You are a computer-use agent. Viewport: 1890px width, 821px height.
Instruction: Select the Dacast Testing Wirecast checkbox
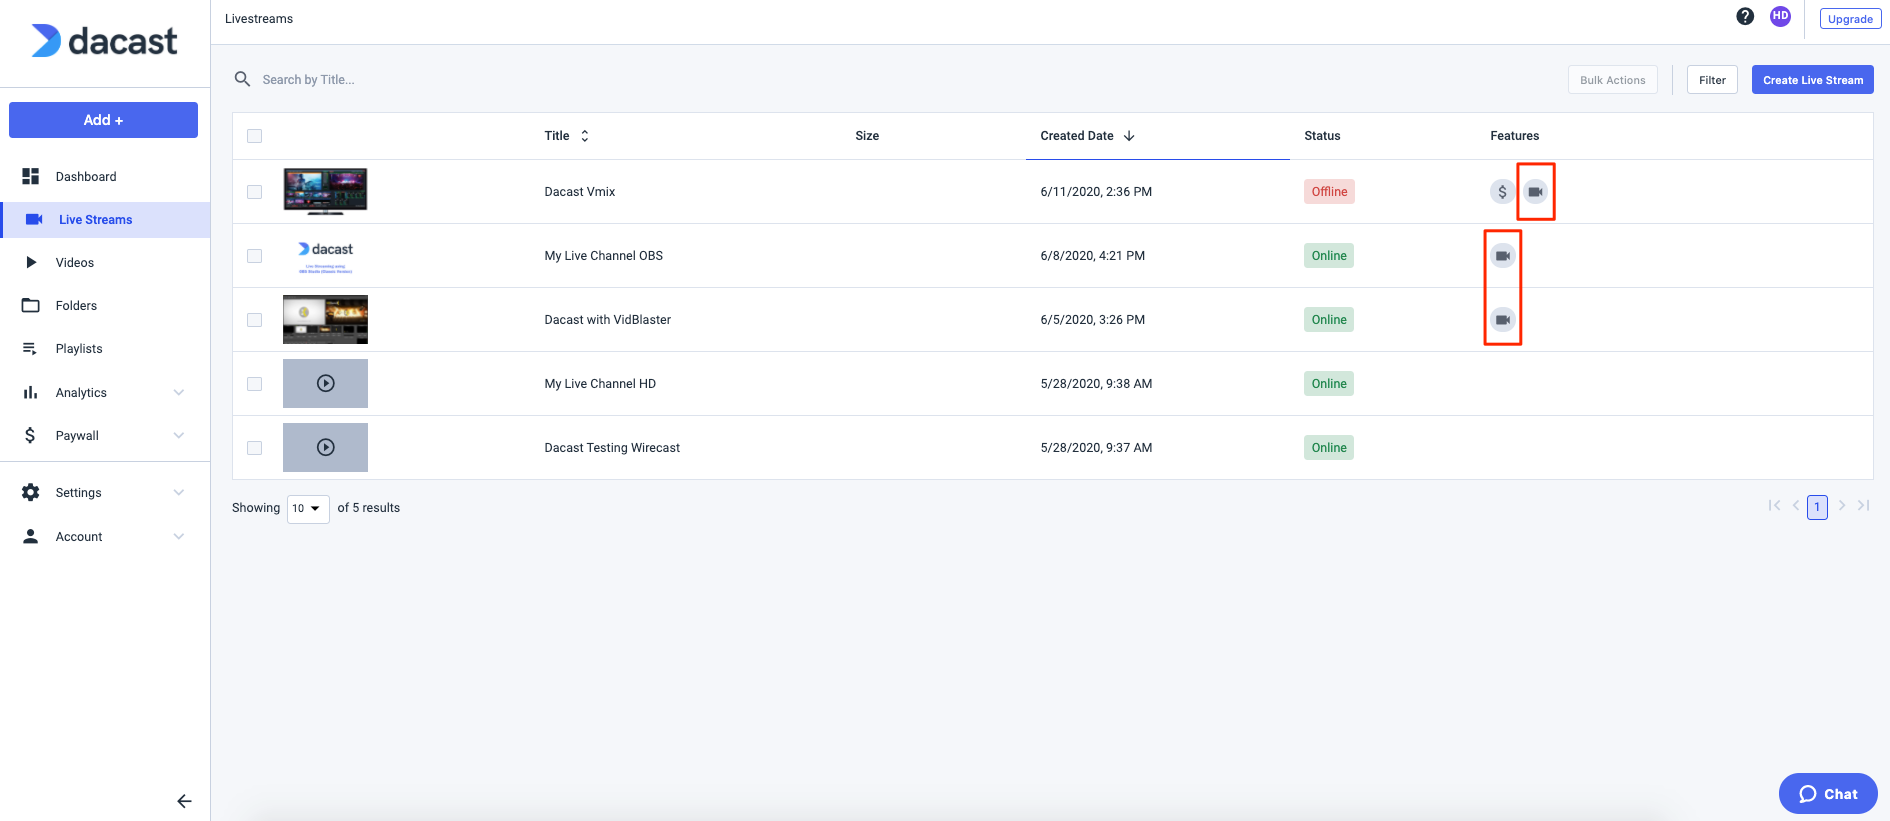click(254, 448)
